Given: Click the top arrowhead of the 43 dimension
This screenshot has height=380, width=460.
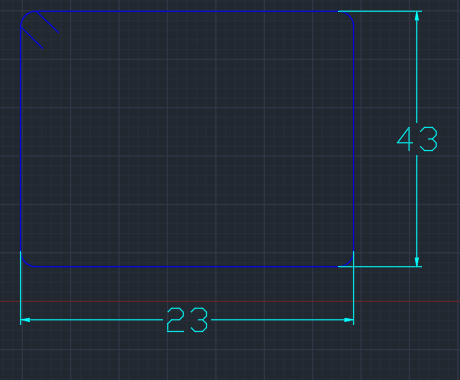Looking at the screenshot, I should click(417, 16).
